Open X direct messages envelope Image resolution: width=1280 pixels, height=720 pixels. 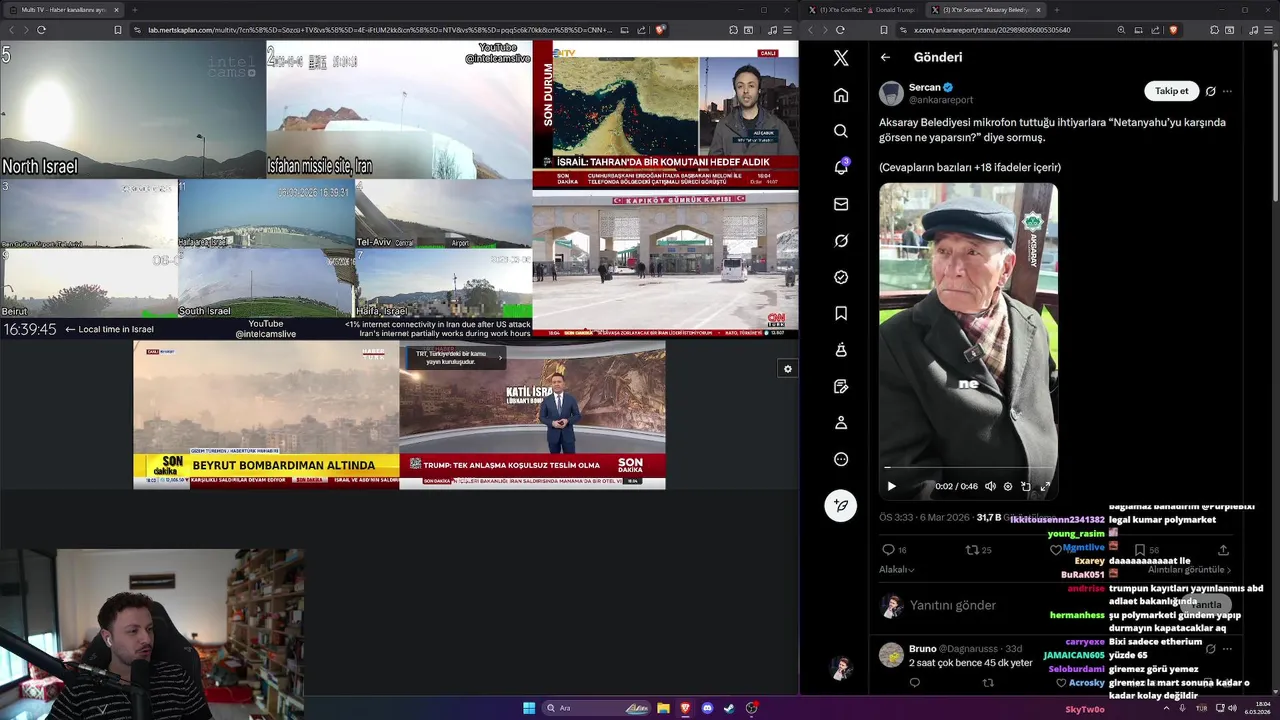841,204
